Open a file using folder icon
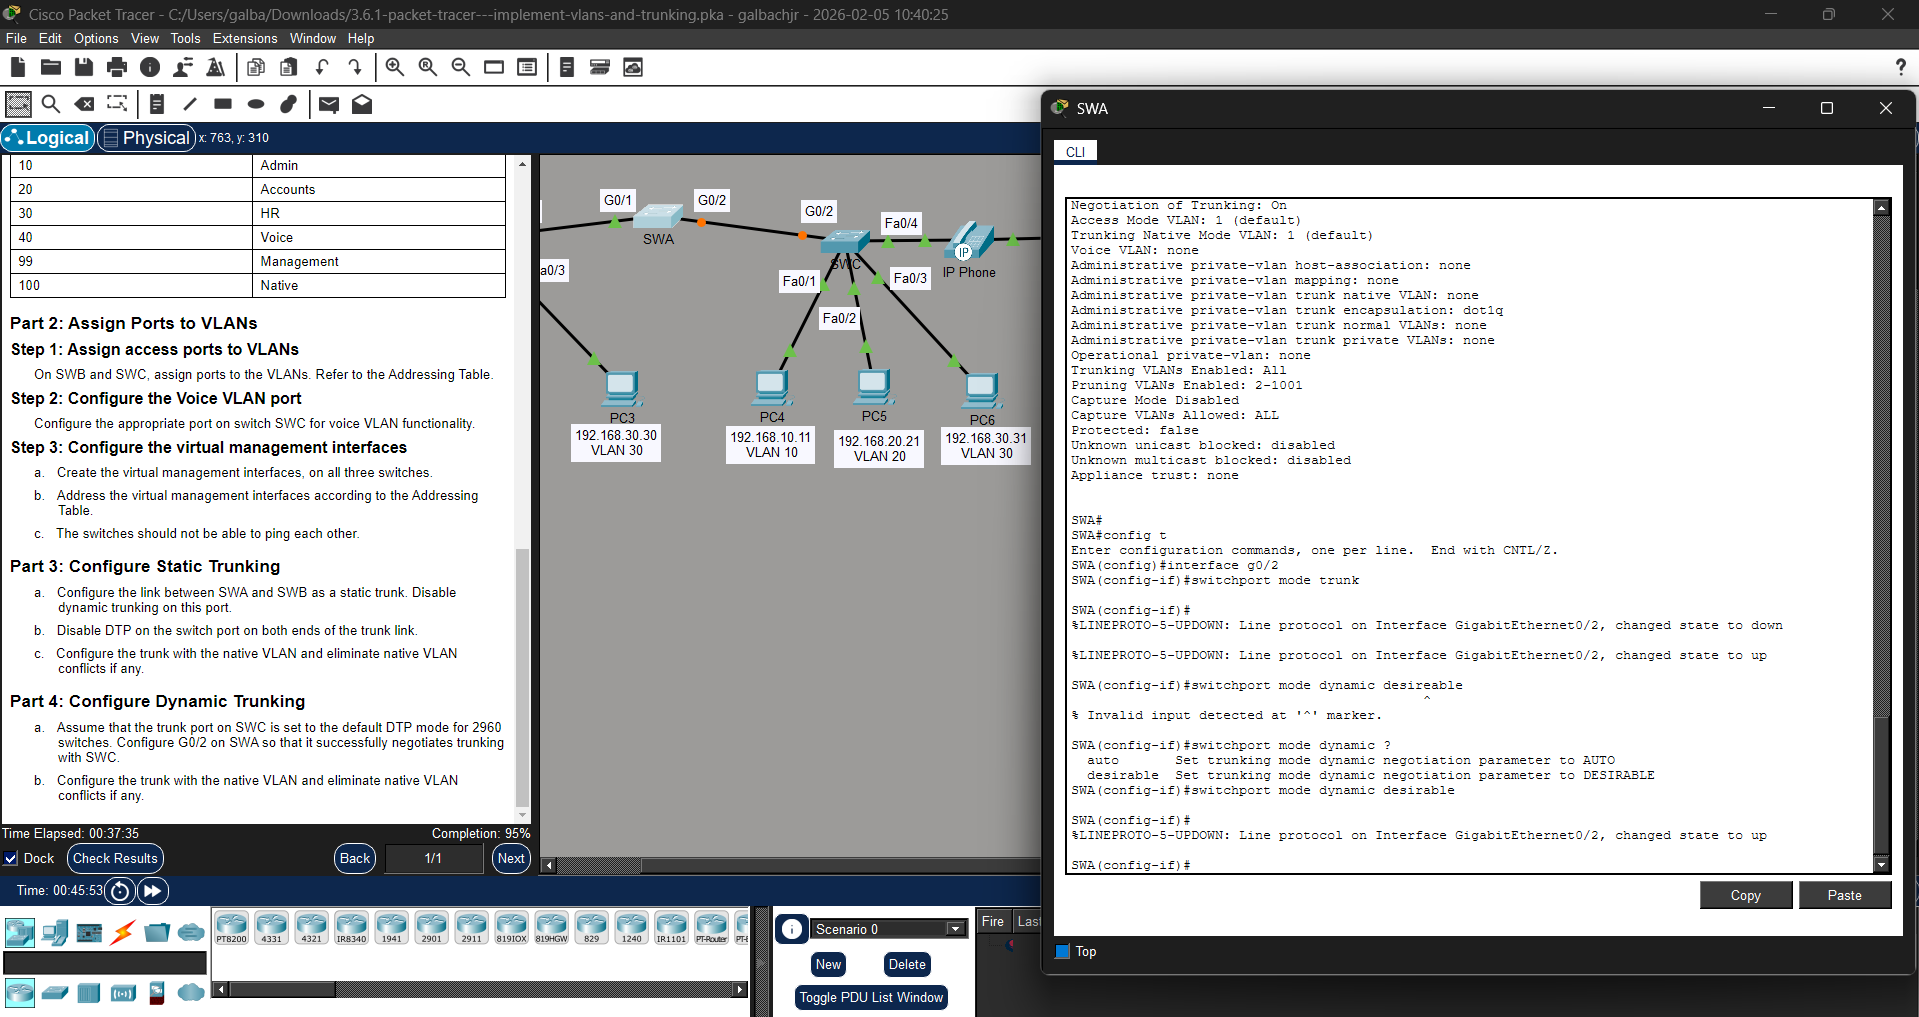This screenshot has width=1919, height=1017. point(51,67)
